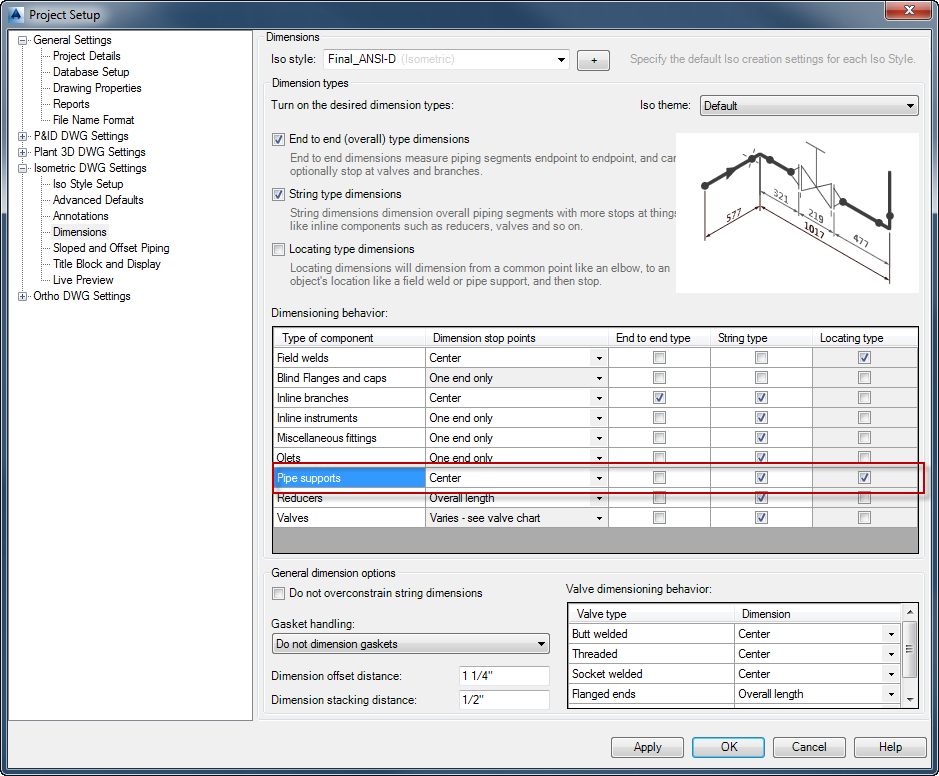The image size is (939, 776).
Task: Select Iso Style Setup tree item
Action: (88, 184)
